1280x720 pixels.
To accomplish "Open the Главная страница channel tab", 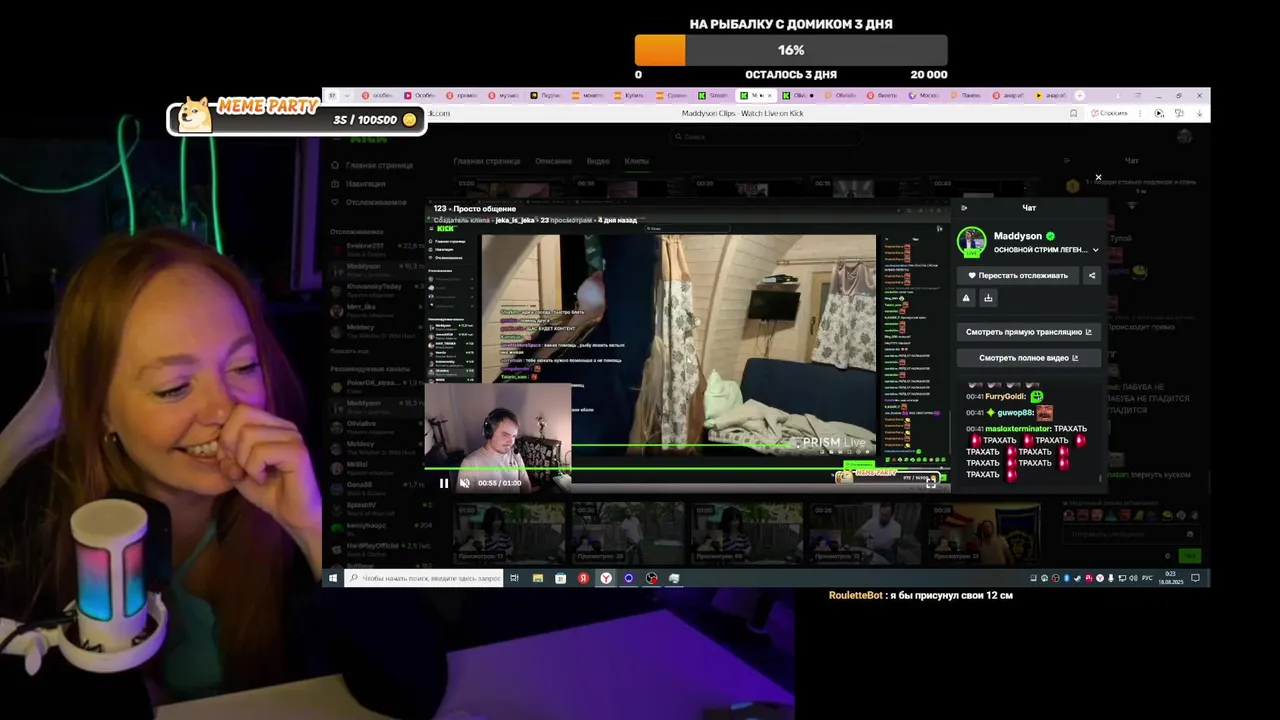I will (x=488, y=161).
